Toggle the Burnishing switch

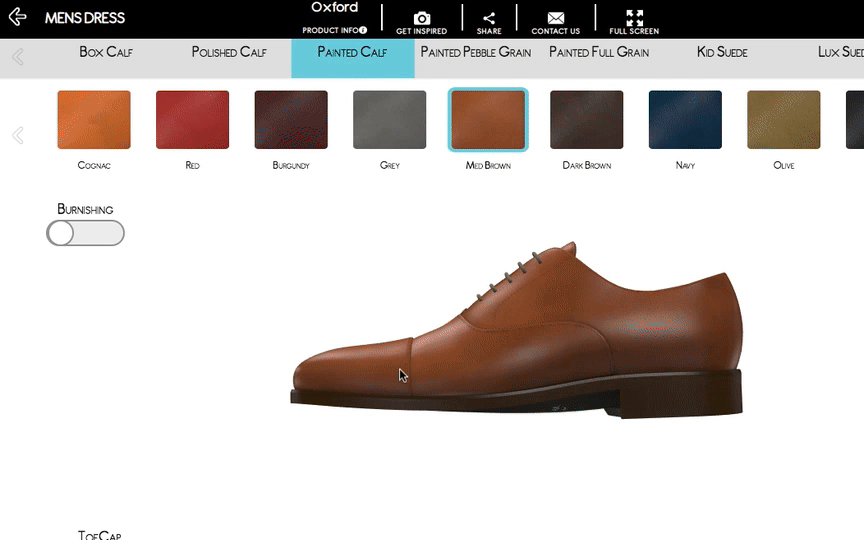85,233
